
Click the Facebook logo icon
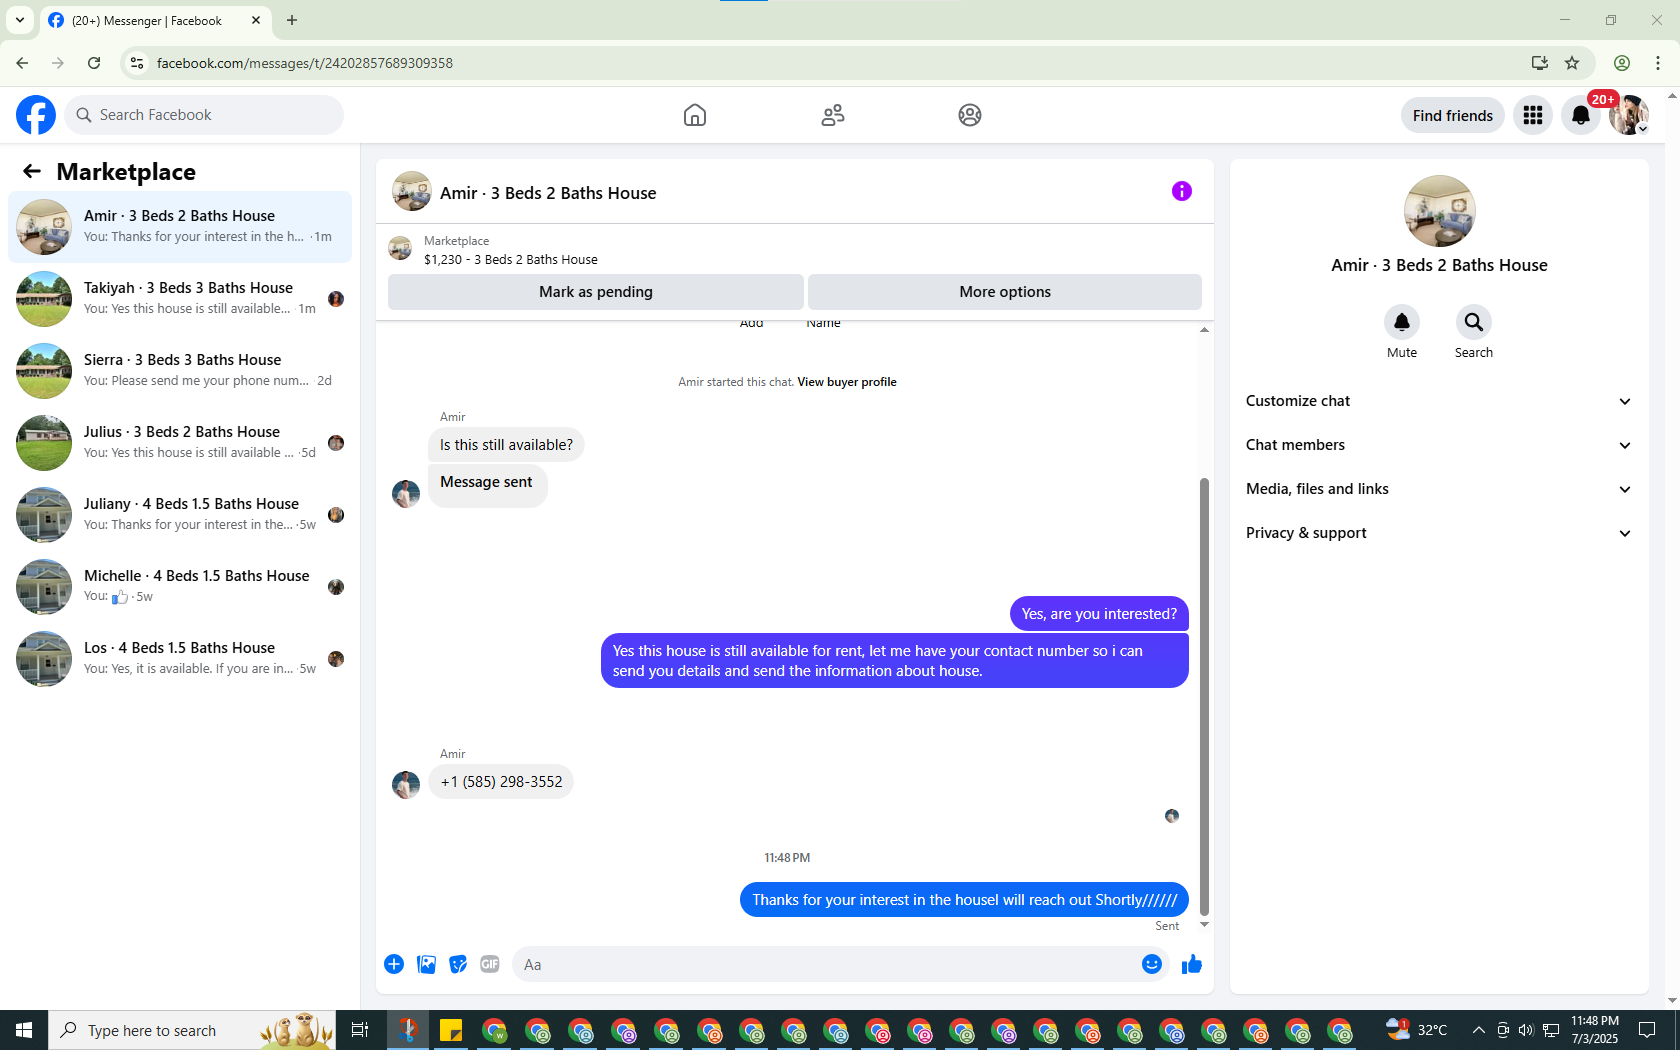point(36,115)
